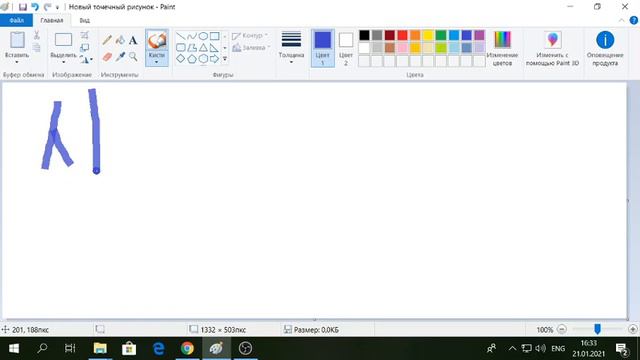
Task: Open the Fill (Заливка) dropdown
Action: [x=251, y=48]
